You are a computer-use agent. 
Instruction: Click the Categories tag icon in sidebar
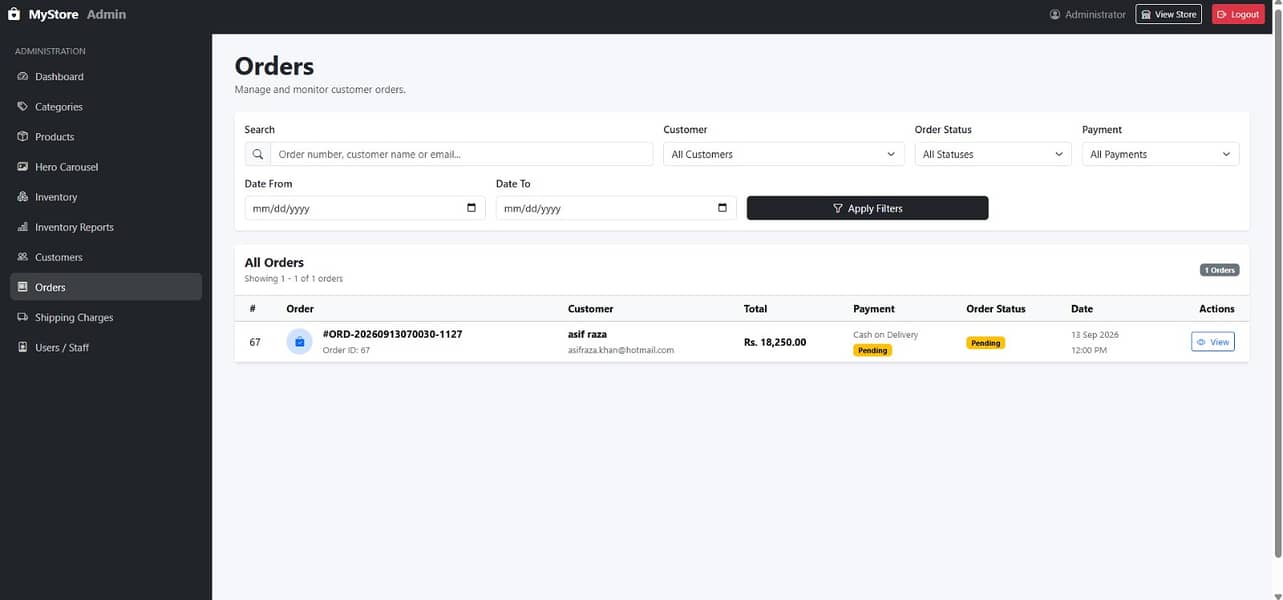23,107
